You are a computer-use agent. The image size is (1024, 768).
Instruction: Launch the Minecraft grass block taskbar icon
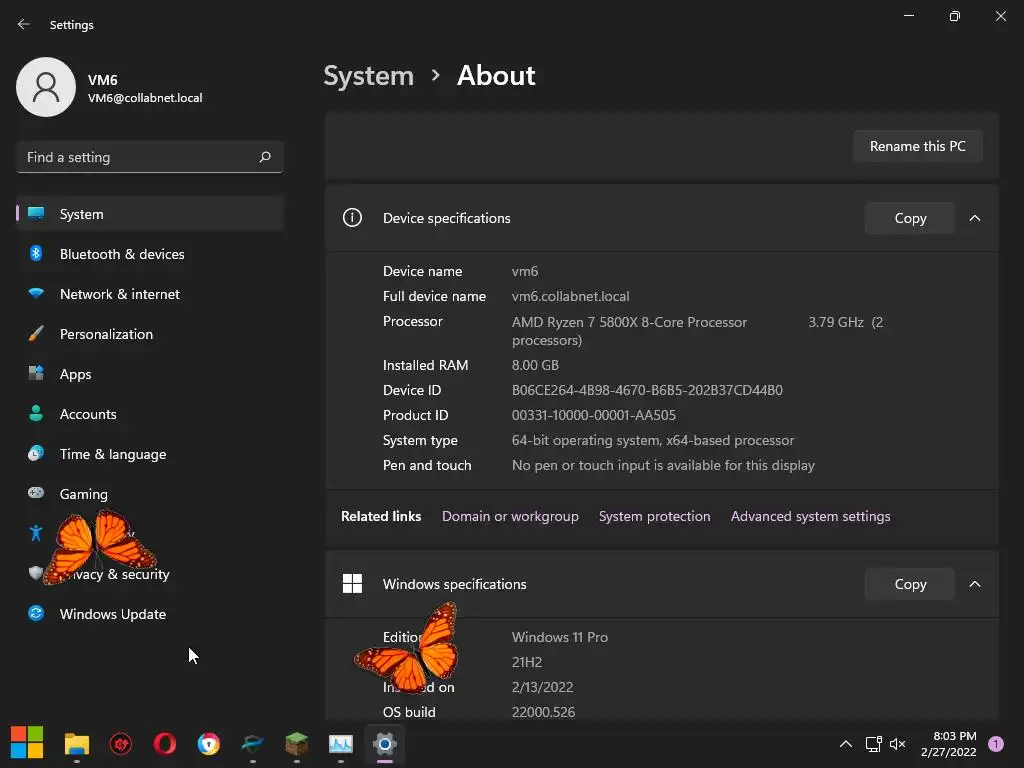click(x=296, y=744)
